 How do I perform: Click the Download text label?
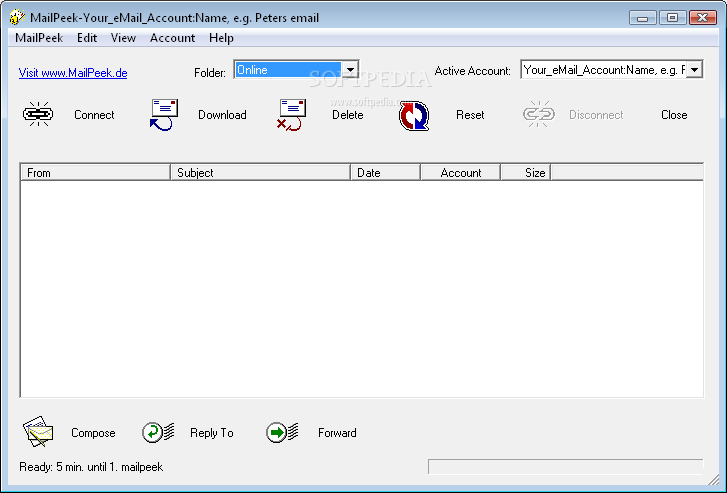point(222,115)
